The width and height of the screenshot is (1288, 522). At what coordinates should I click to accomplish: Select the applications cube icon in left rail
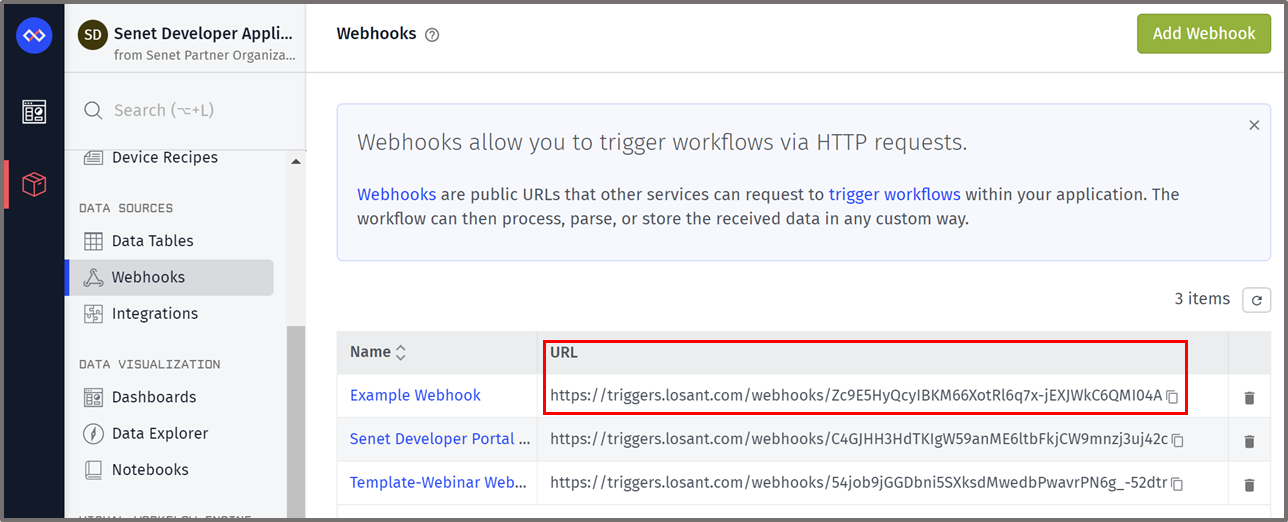(34, 184)
